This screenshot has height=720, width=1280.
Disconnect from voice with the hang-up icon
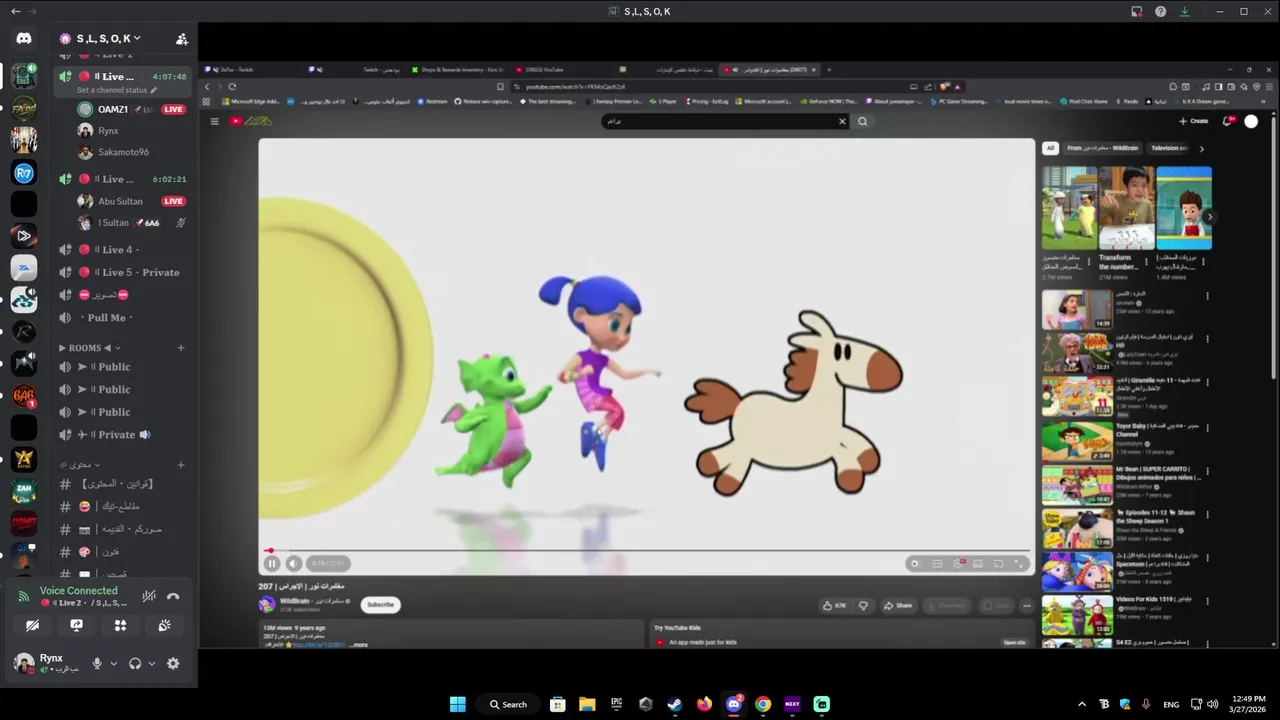pyautogui.click(x=173, y=596)
